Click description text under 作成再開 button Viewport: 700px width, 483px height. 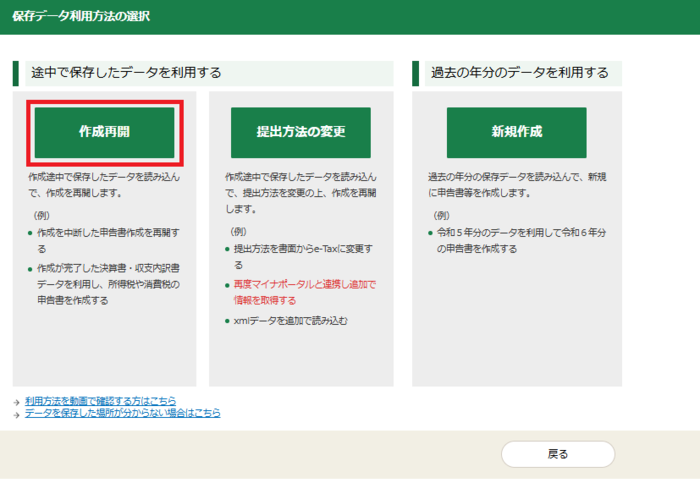point(104,185)
